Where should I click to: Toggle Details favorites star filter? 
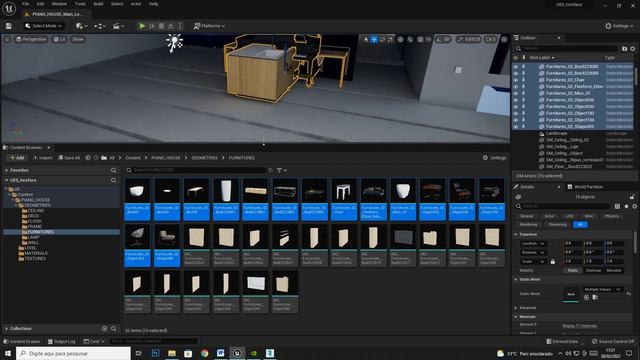pos(626,207)
